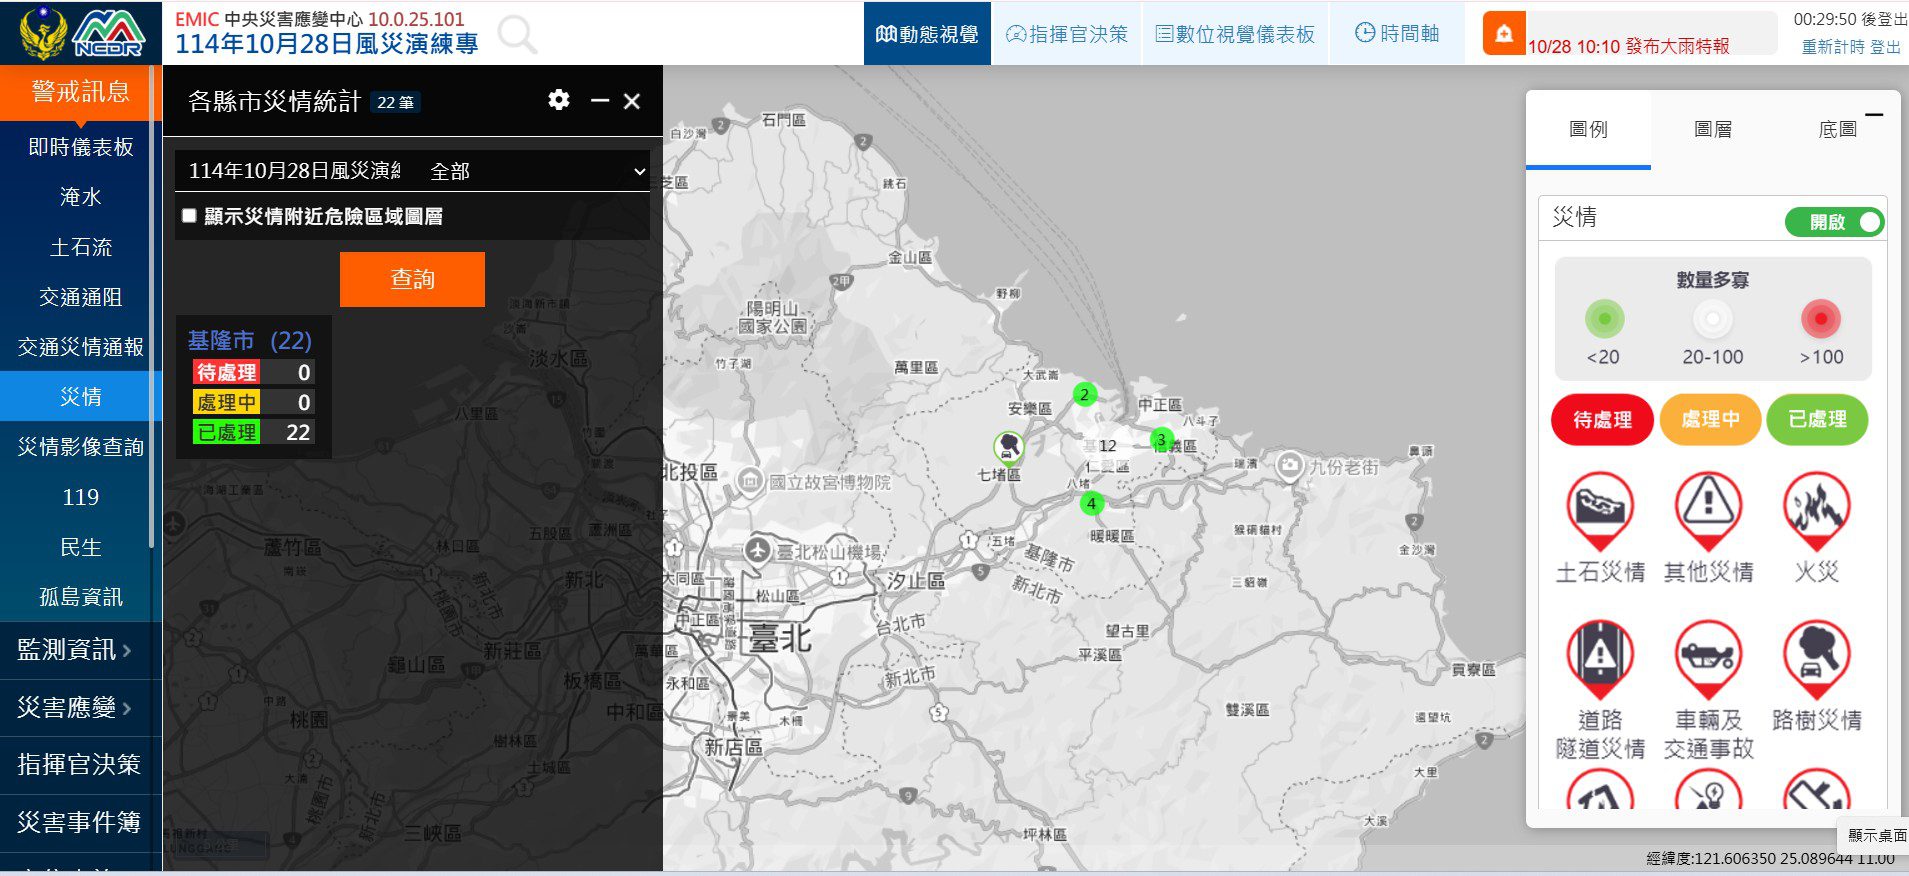Toggle the 災情 layer 開啟 switch
The width and height of the screenshot is (1909, 876).
point(1834,222)
